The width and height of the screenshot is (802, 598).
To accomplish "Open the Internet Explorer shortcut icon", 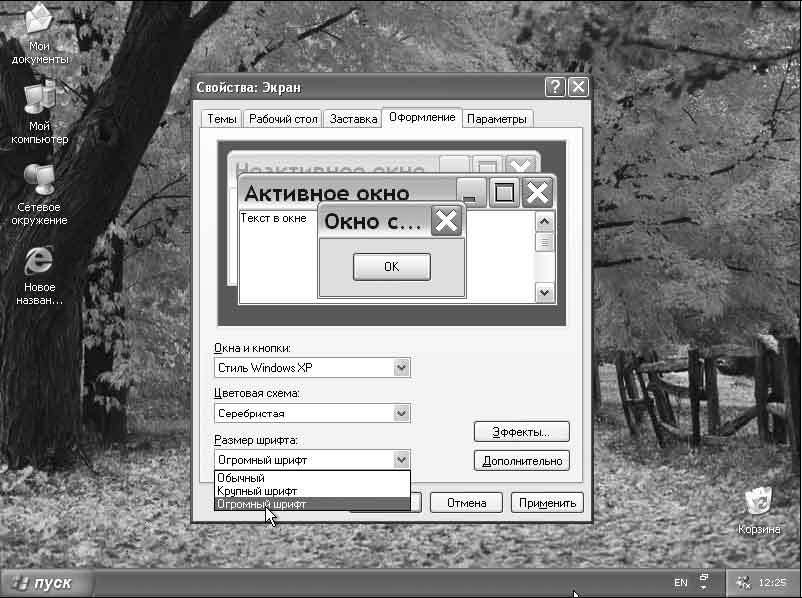I will point(40,261).
